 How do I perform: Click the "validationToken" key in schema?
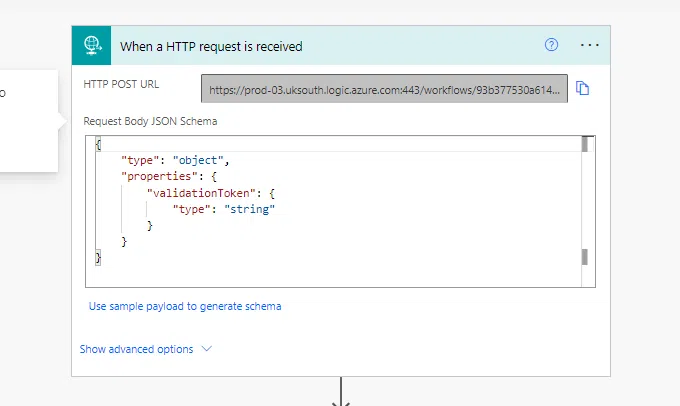tap(201, 193)
